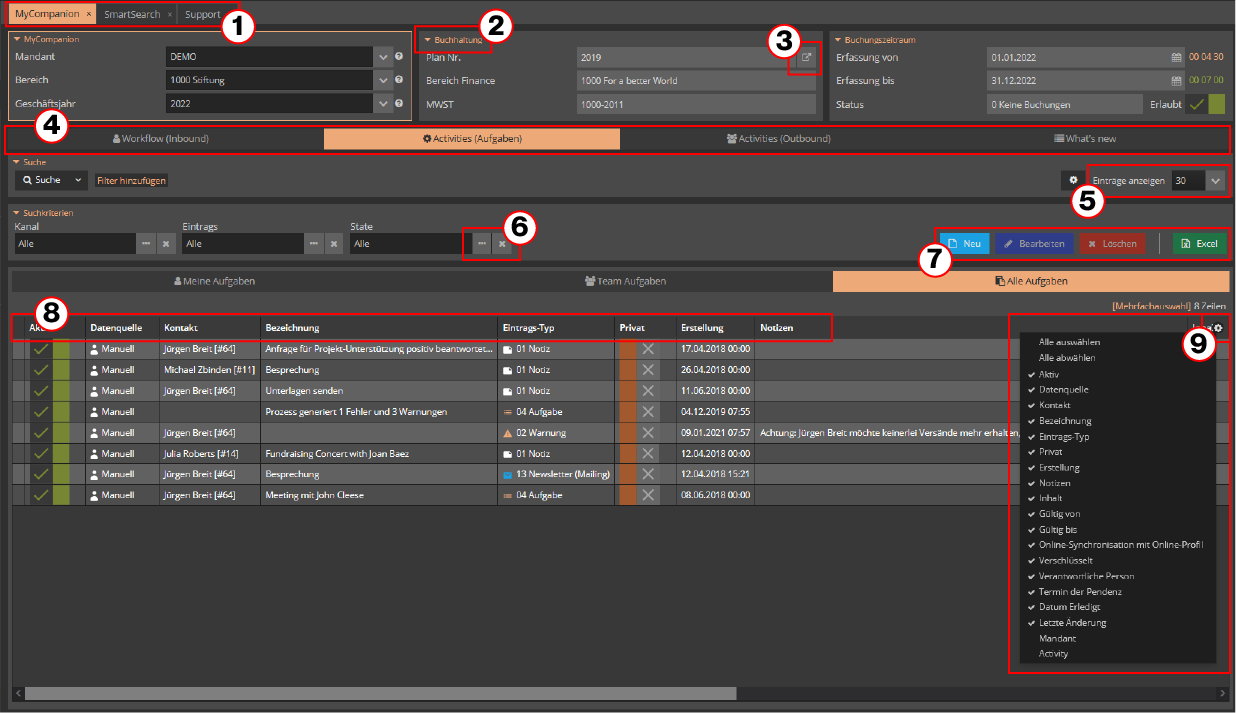
Task: Open the external link icon next to Plan Nr.
Action: pyautogui.click(x=805, y=58)
